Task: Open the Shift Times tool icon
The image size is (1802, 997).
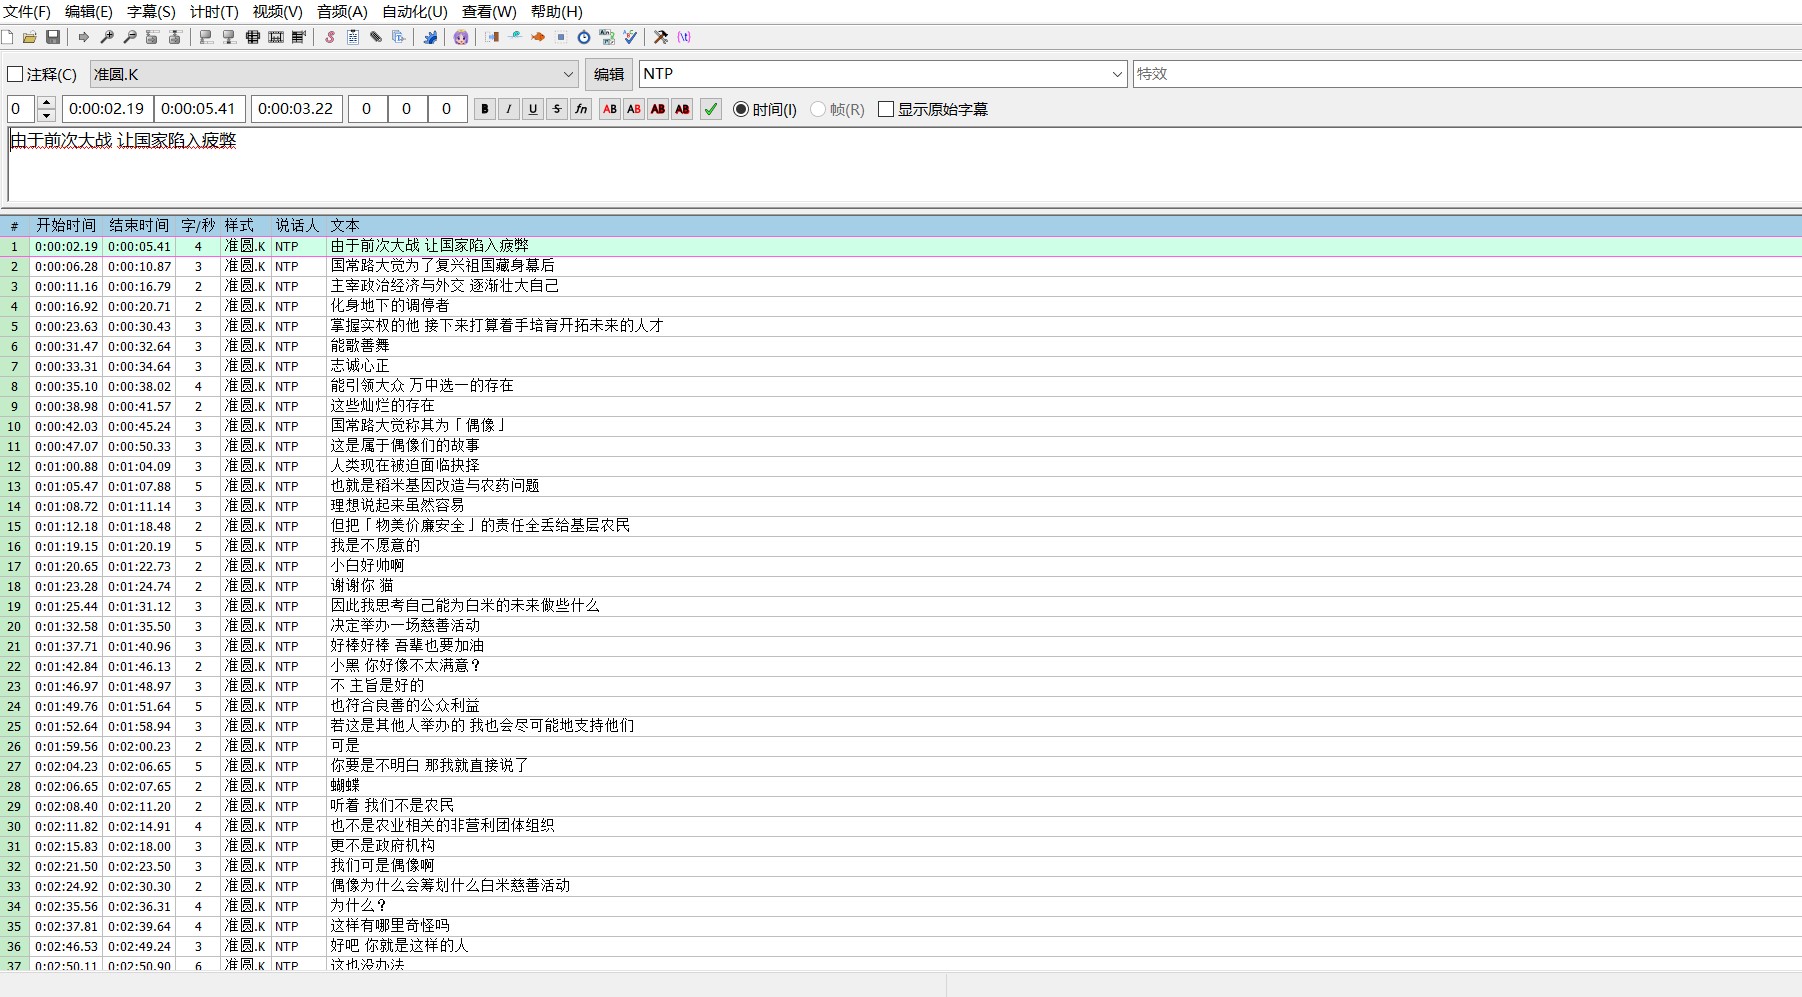Action: (x=492, y=37)
